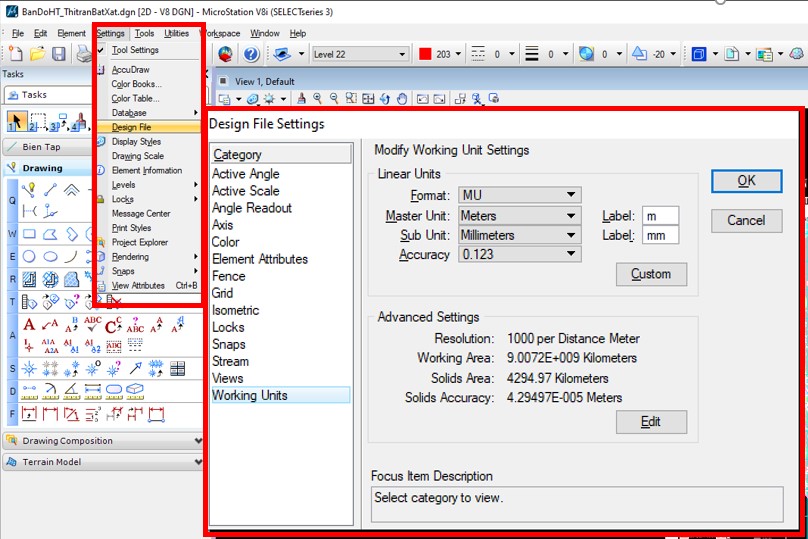Click the Save file icon
Viewport: 808px width, 539px height.
(x=60, y=54)
